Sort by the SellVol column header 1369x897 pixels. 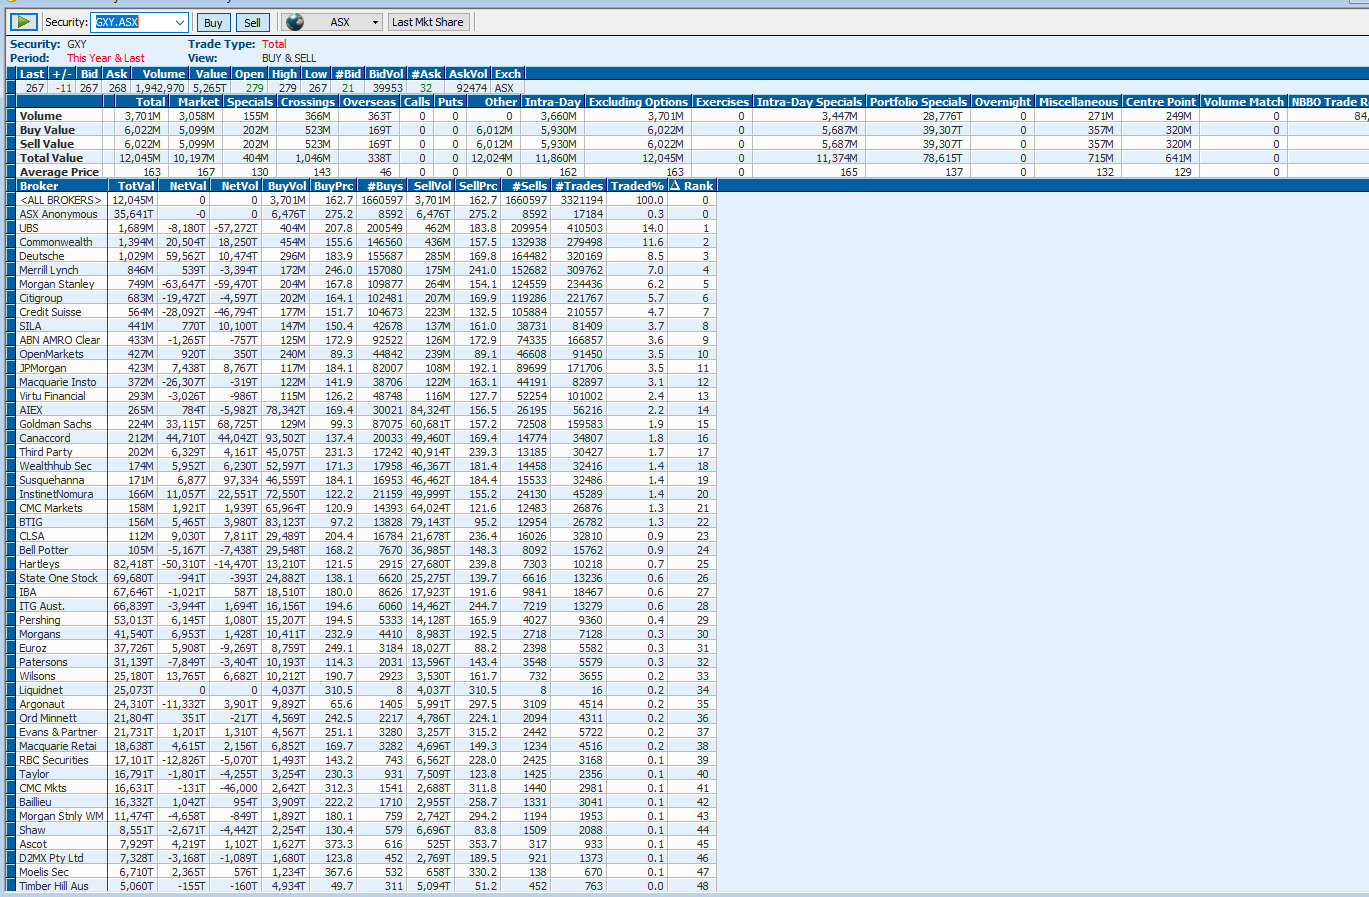pos(432,186)
